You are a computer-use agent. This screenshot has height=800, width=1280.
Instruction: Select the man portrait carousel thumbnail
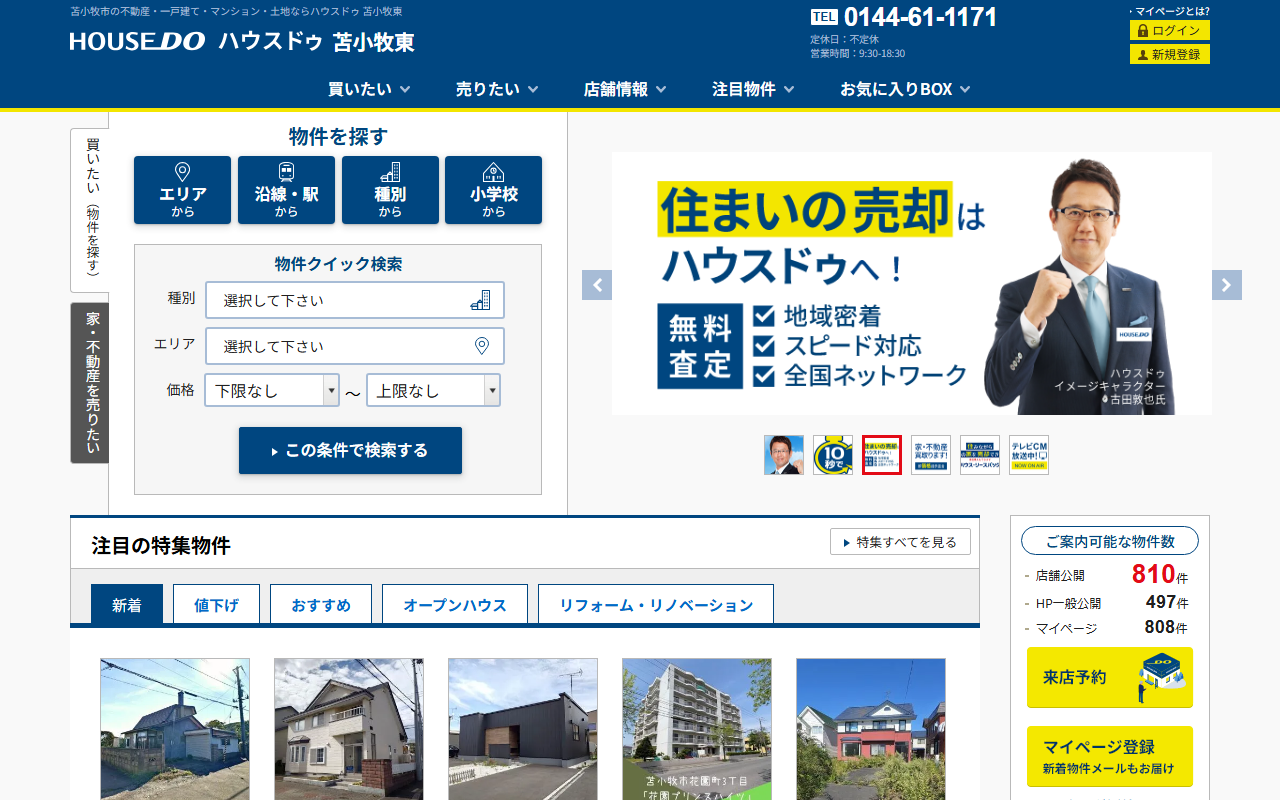[784, 455]
